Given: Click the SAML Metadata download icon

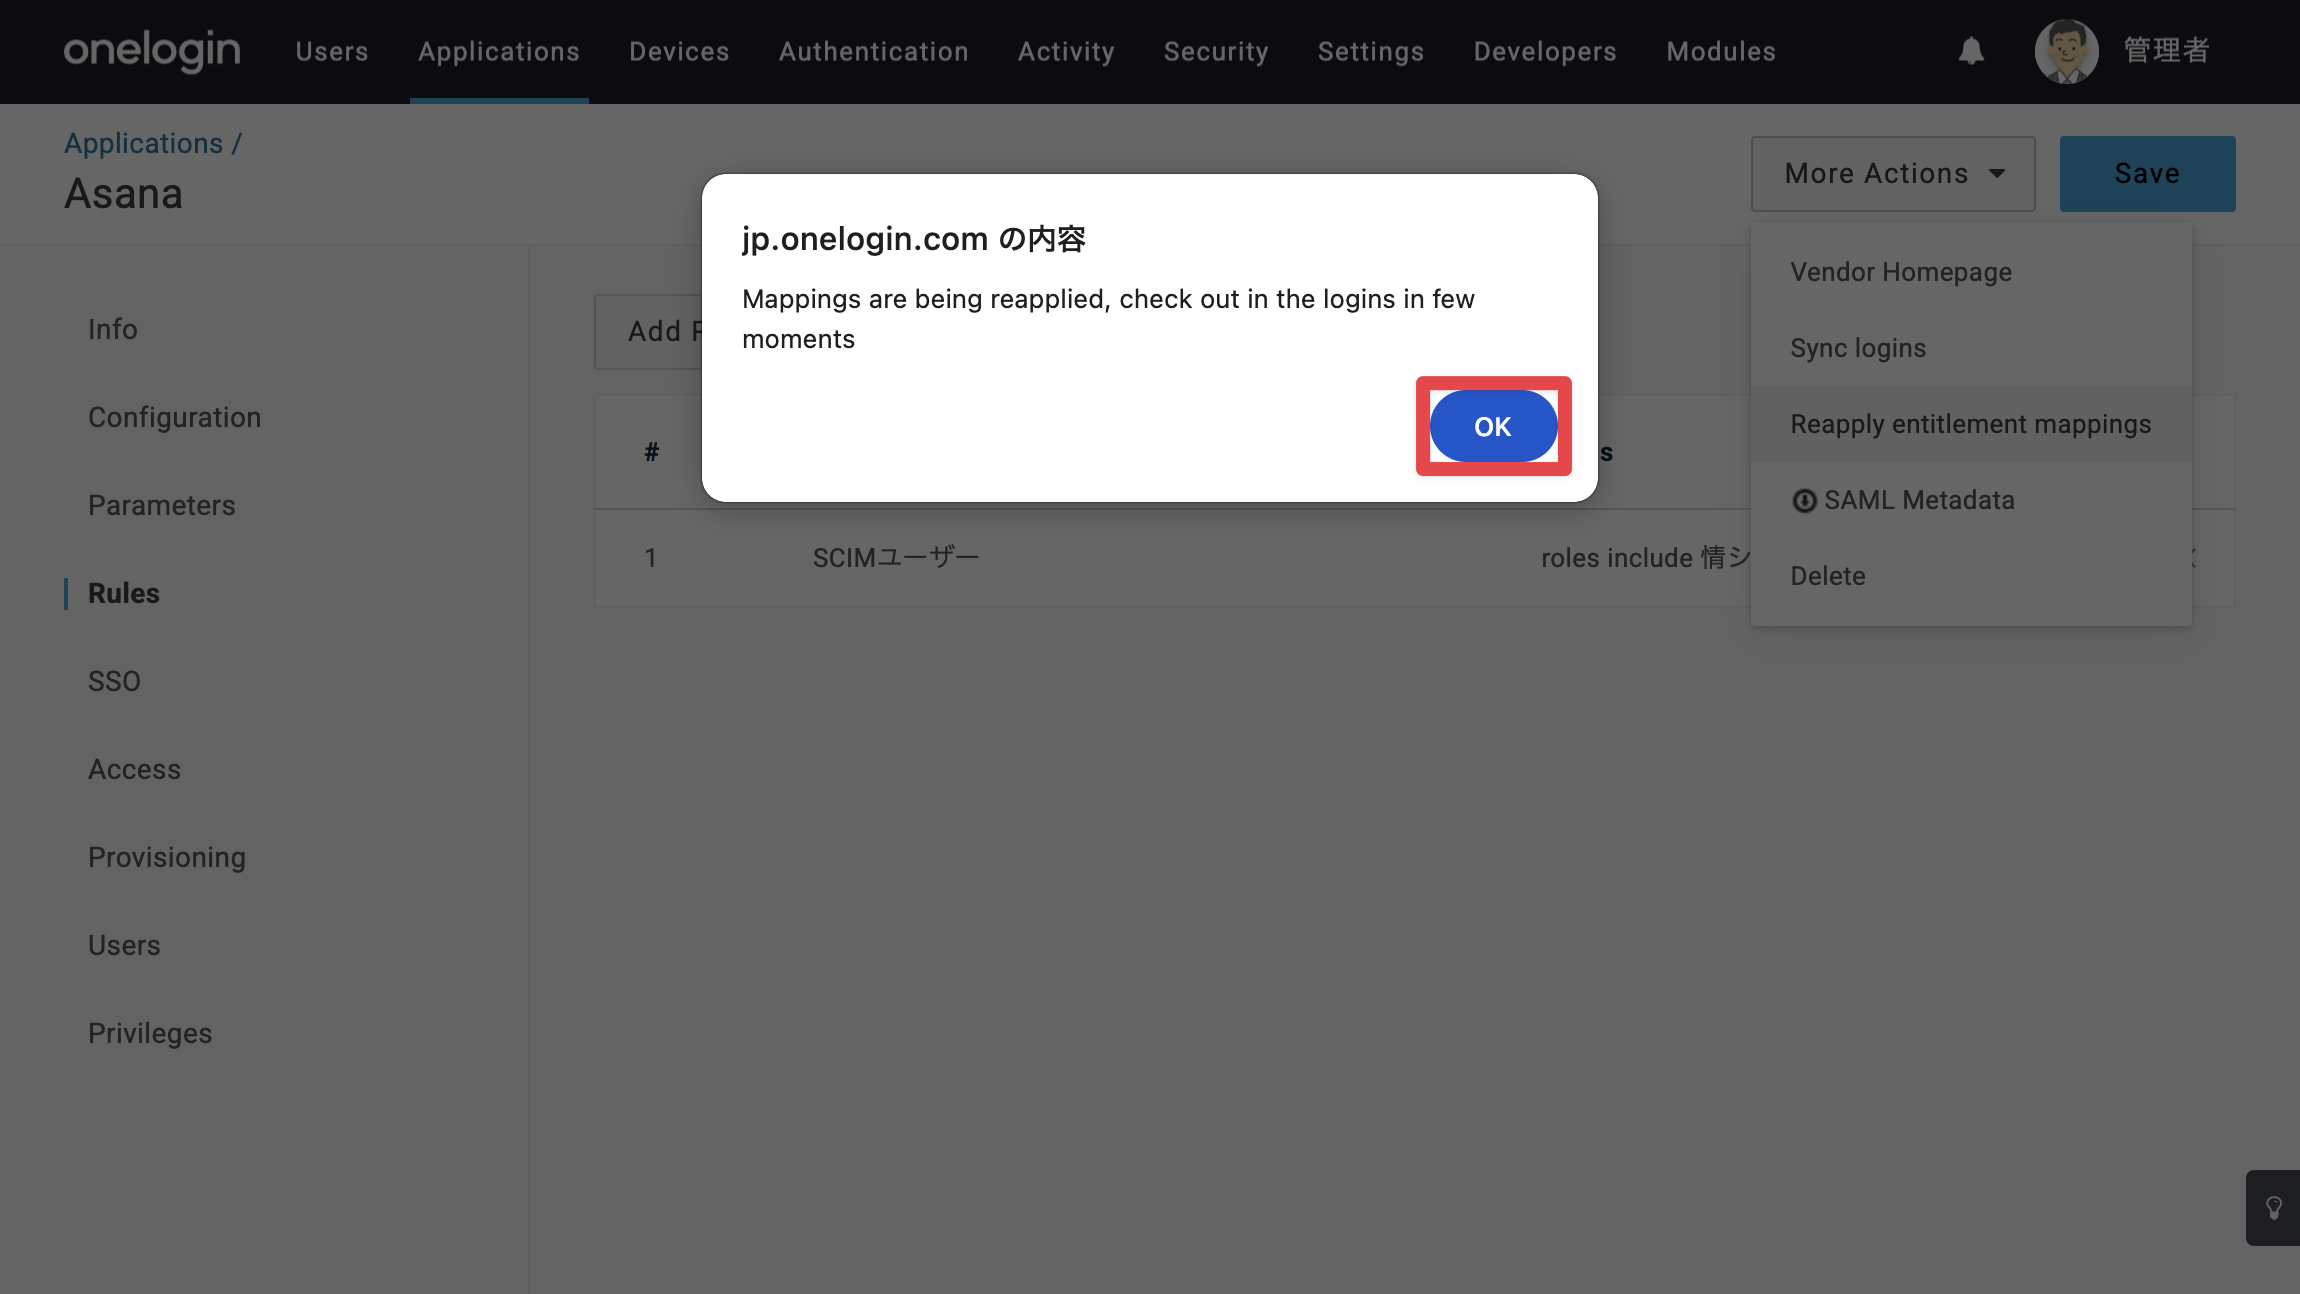Looking at the screenshot, I should coord(1804,501).
